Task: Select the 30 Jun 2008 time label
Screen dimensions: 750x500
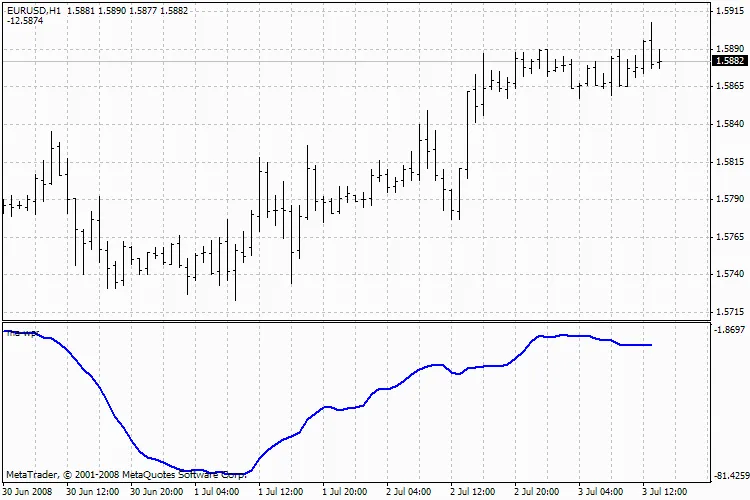Action: pos(28,492)
